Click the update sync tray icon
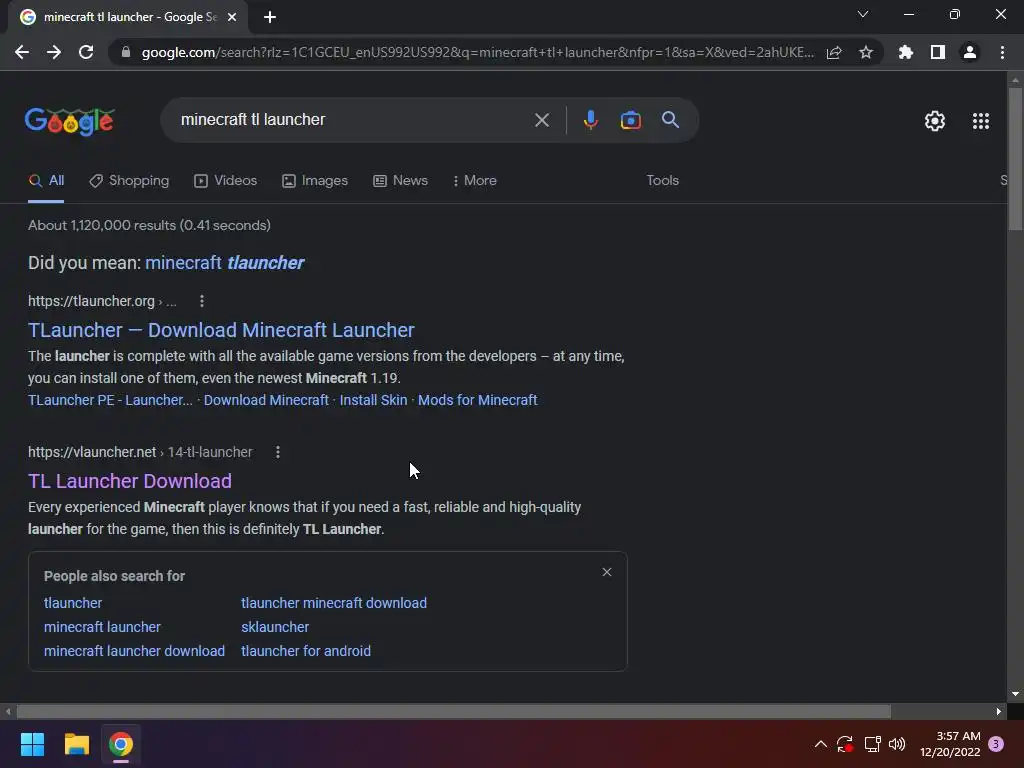 tap(845, 744)
